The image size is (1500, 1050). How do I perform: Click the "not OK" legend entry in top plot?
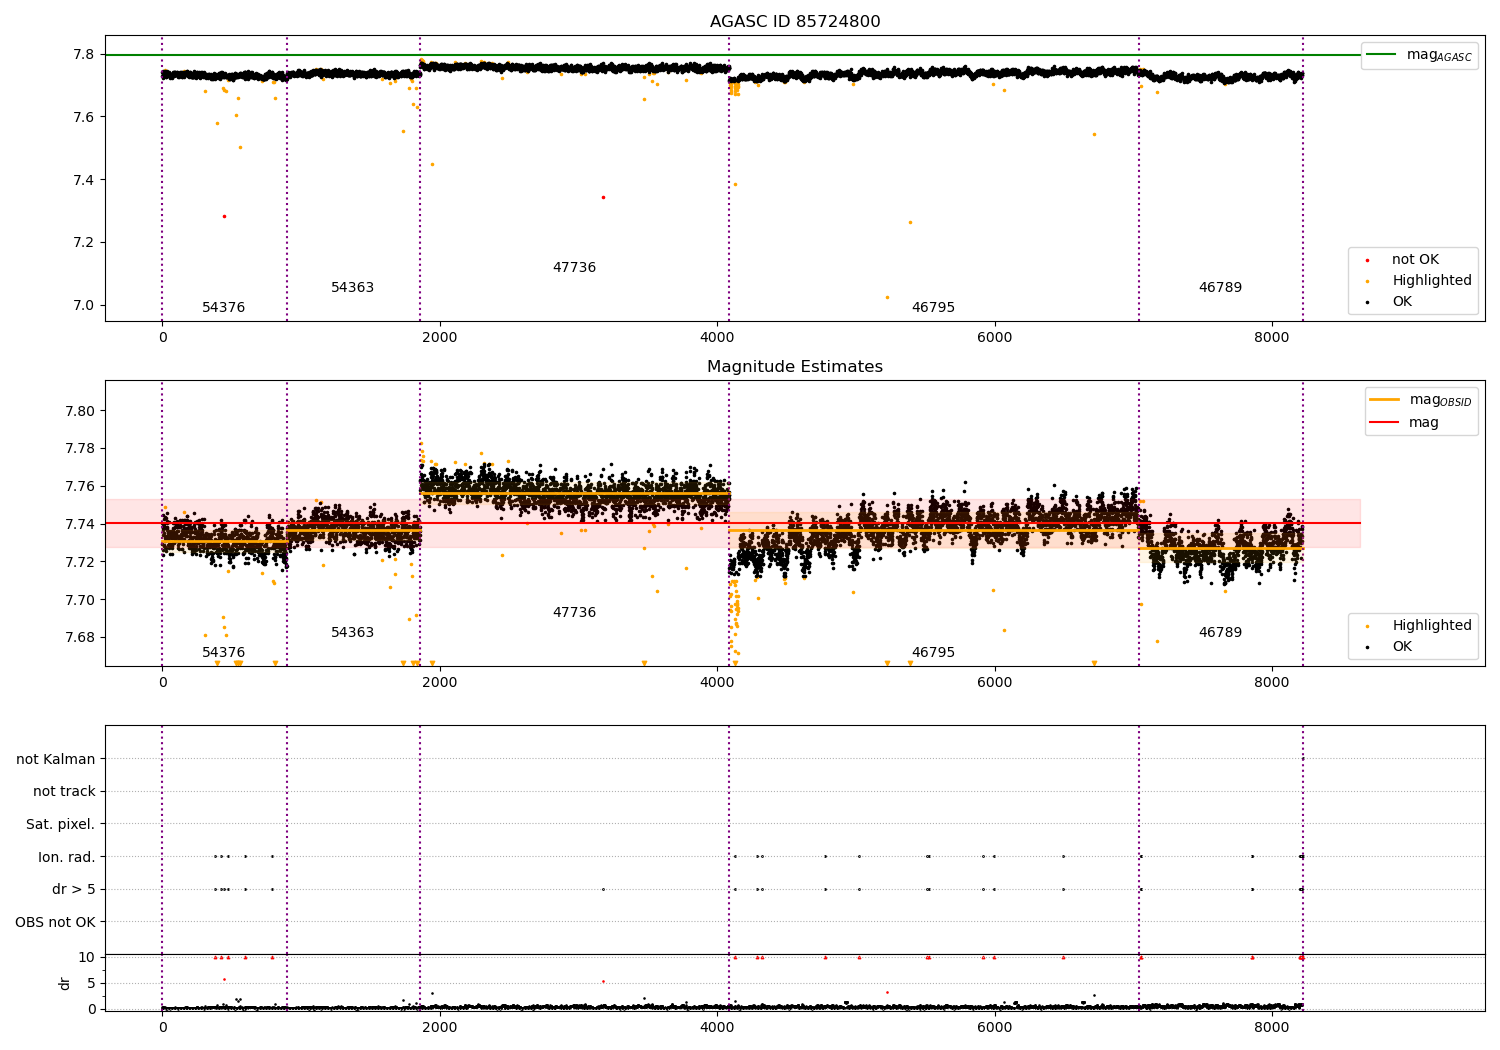click(x=1415, y=260)
